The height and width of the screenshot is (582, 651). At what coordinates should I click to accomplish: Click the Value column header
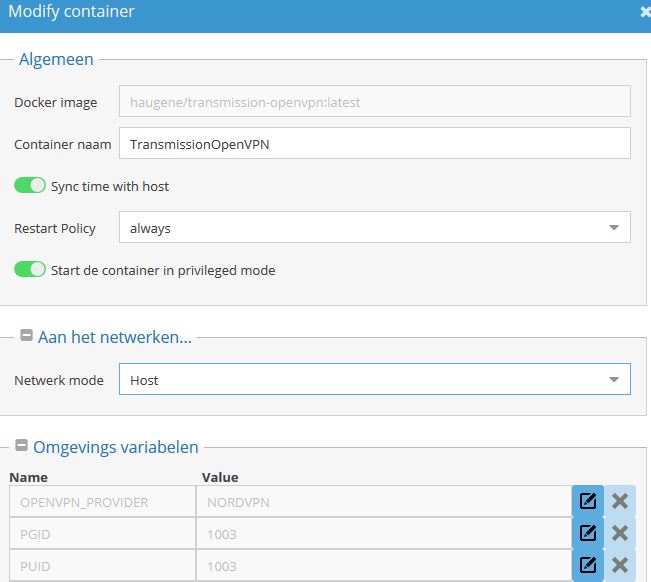point(220,477)
